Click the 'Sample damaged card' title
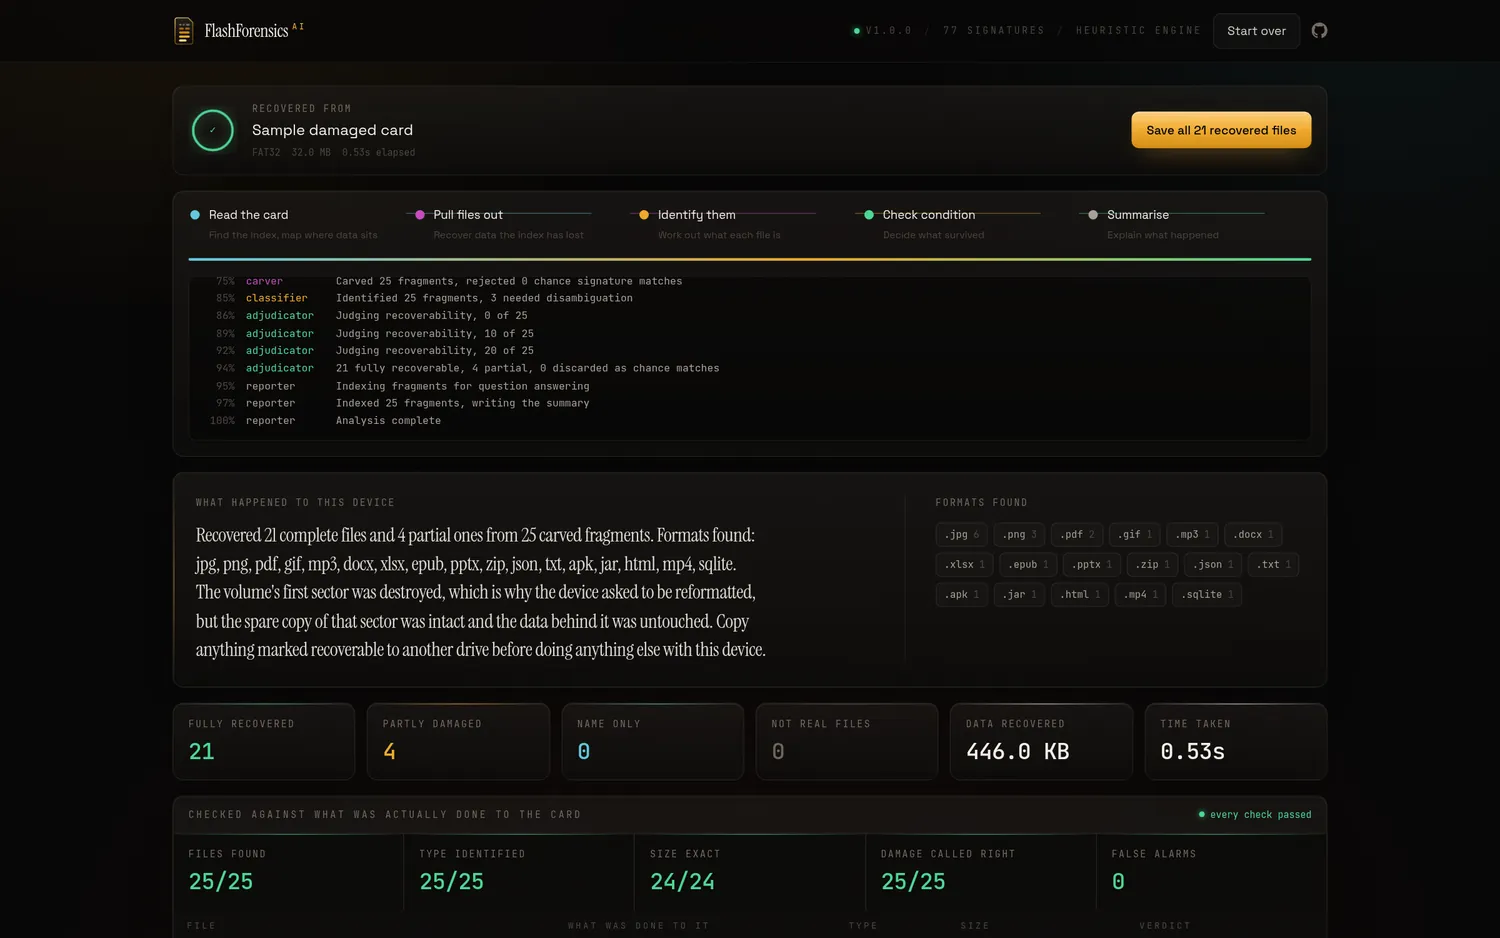This screenshot has height=938, width=1500. (x=332, y=130)
